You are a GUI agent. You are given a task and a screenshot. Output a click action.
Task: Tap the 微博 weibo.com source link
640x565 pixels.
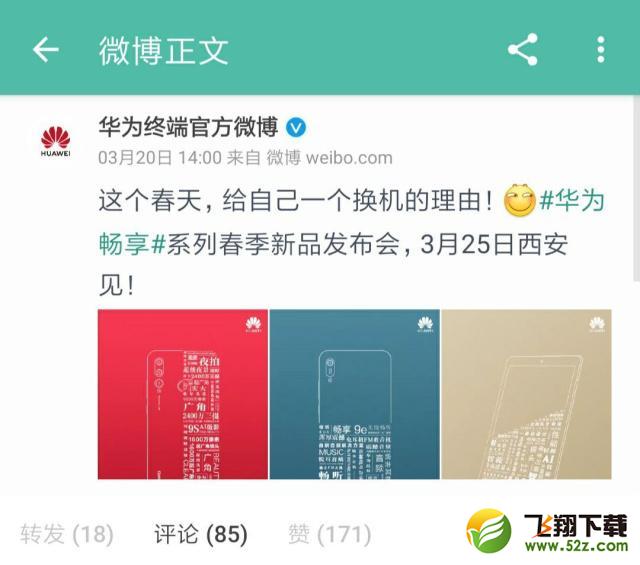(329, 158)
